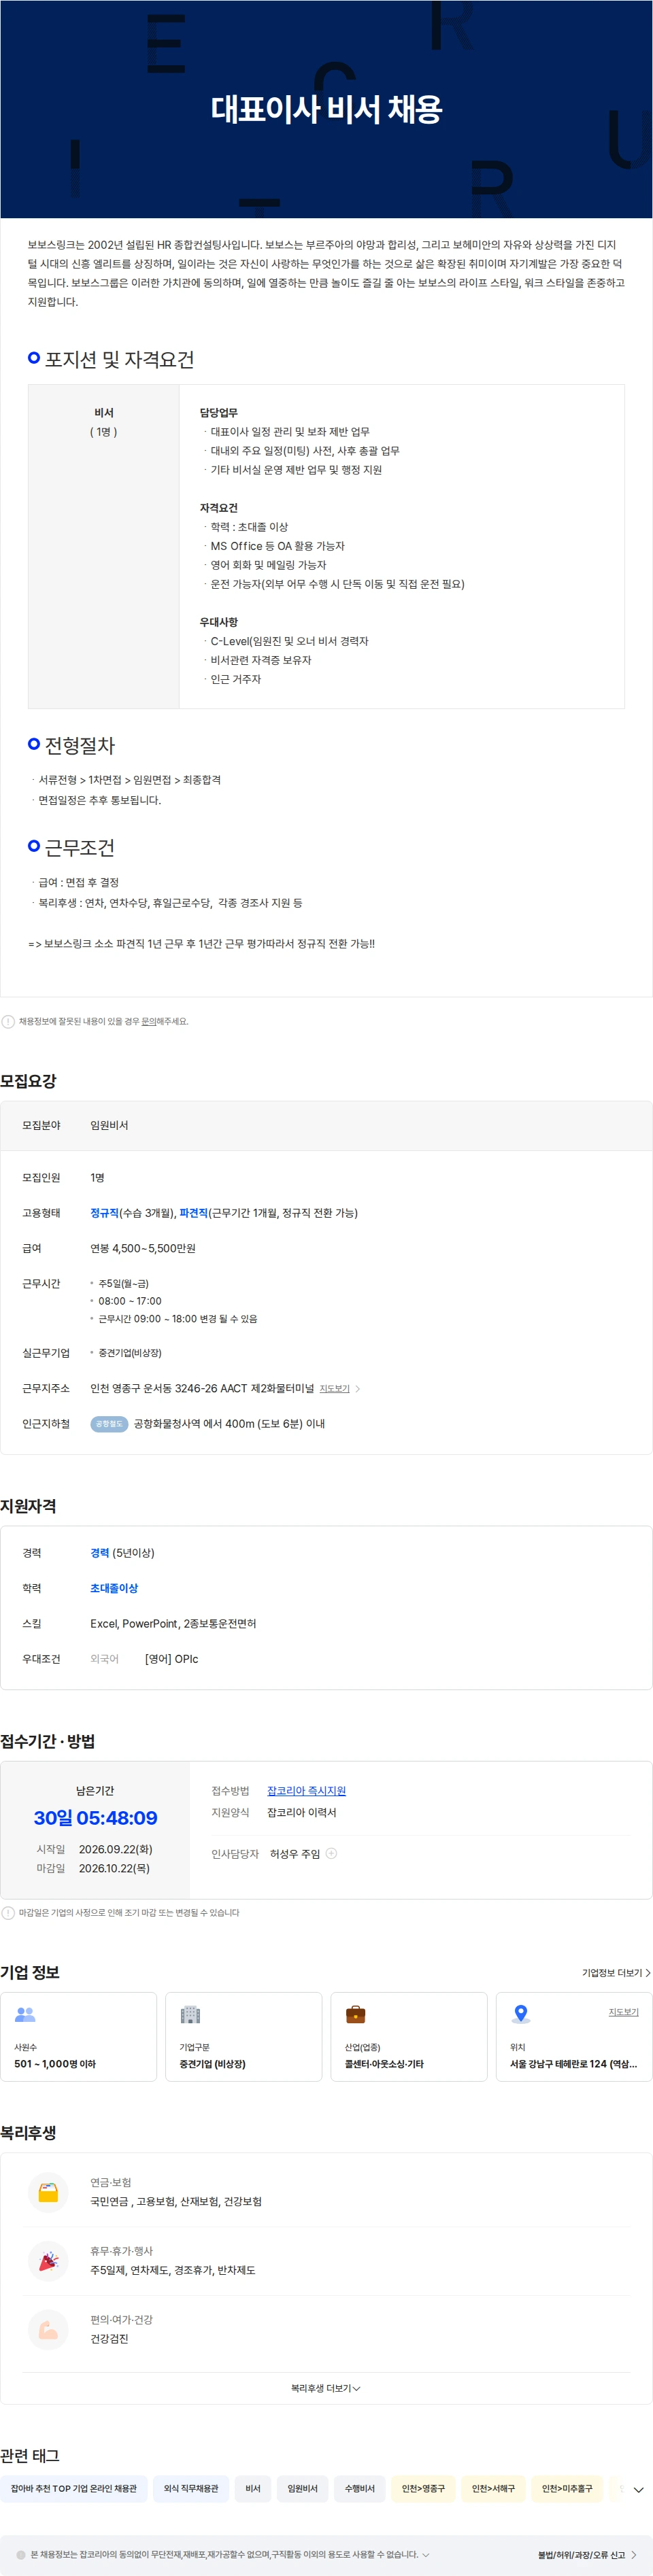653x2576 pixels.
Task: Click the 공항철도 subway badge
Action: click(x=109, y=1423)
